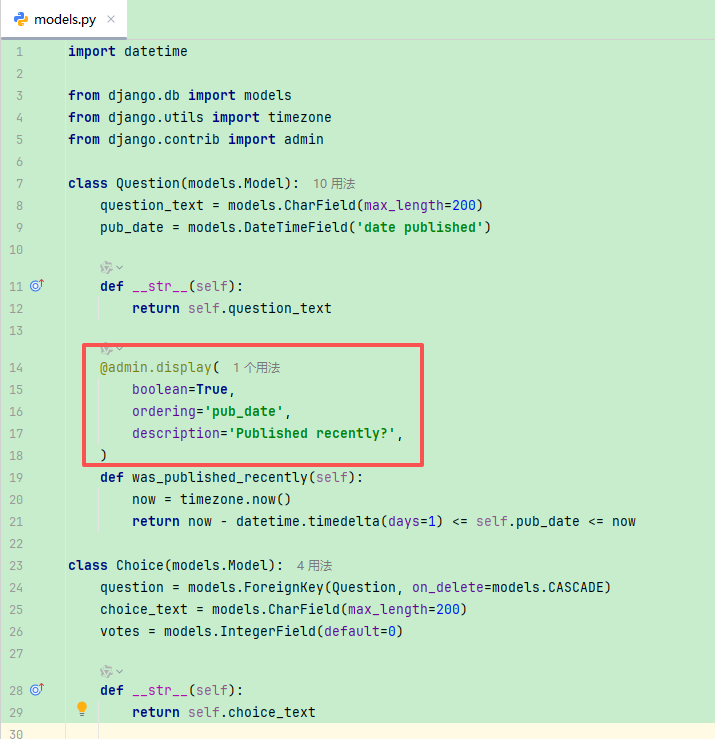
Task: Click the '1 个用法' usages hint
Action: coord(257,368)
